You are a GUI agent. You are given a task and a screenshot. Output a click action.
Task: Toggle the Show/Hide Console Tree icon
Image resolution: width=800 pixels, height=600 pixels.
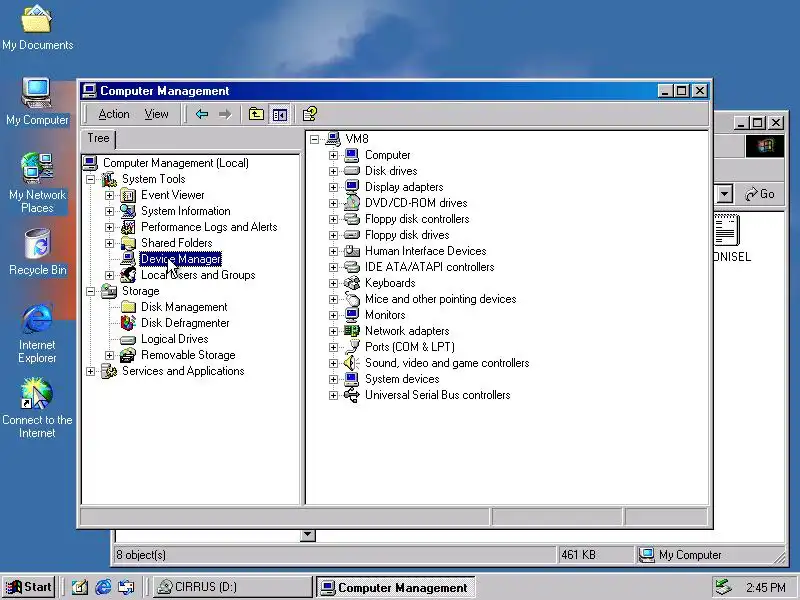pyautogui.click(x=280, y=115)
